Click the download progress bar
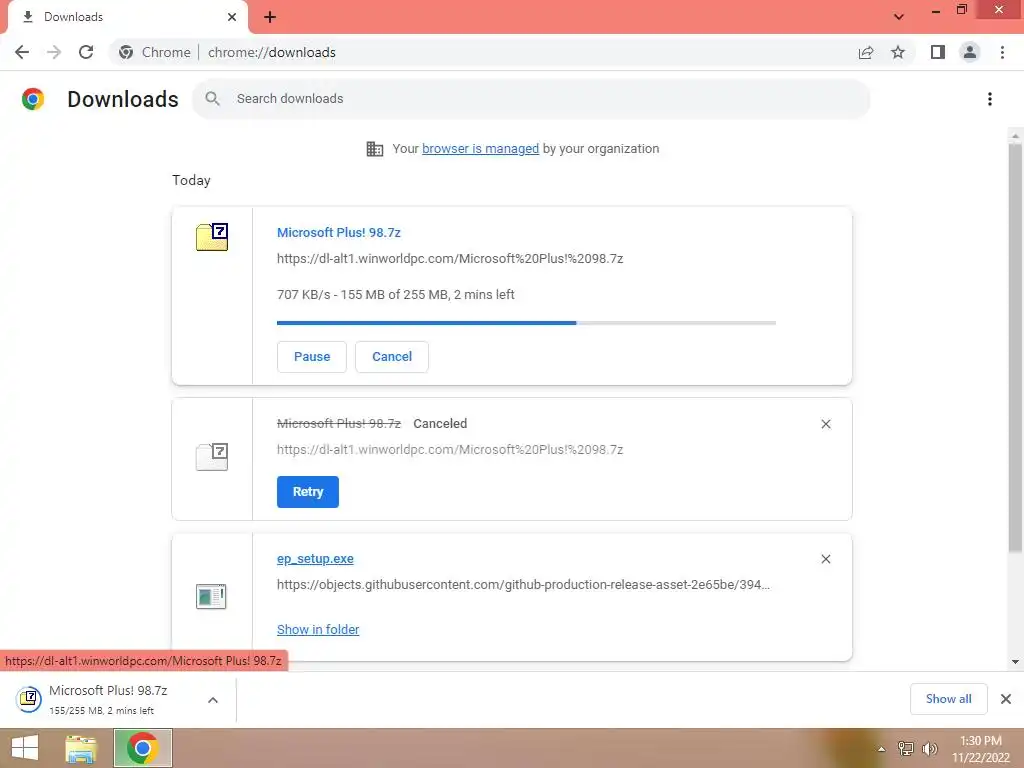 [x=526, y=323]
